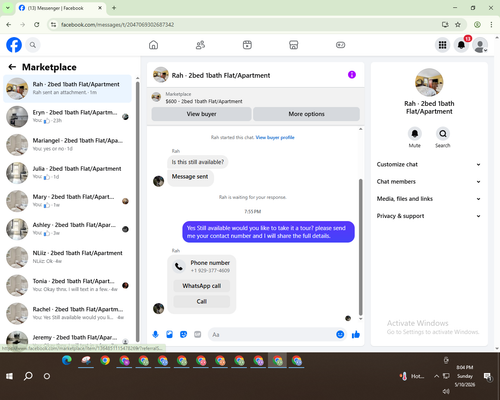Click the Aa message input field
Screen dimensions: 500x400
point(272,334)
